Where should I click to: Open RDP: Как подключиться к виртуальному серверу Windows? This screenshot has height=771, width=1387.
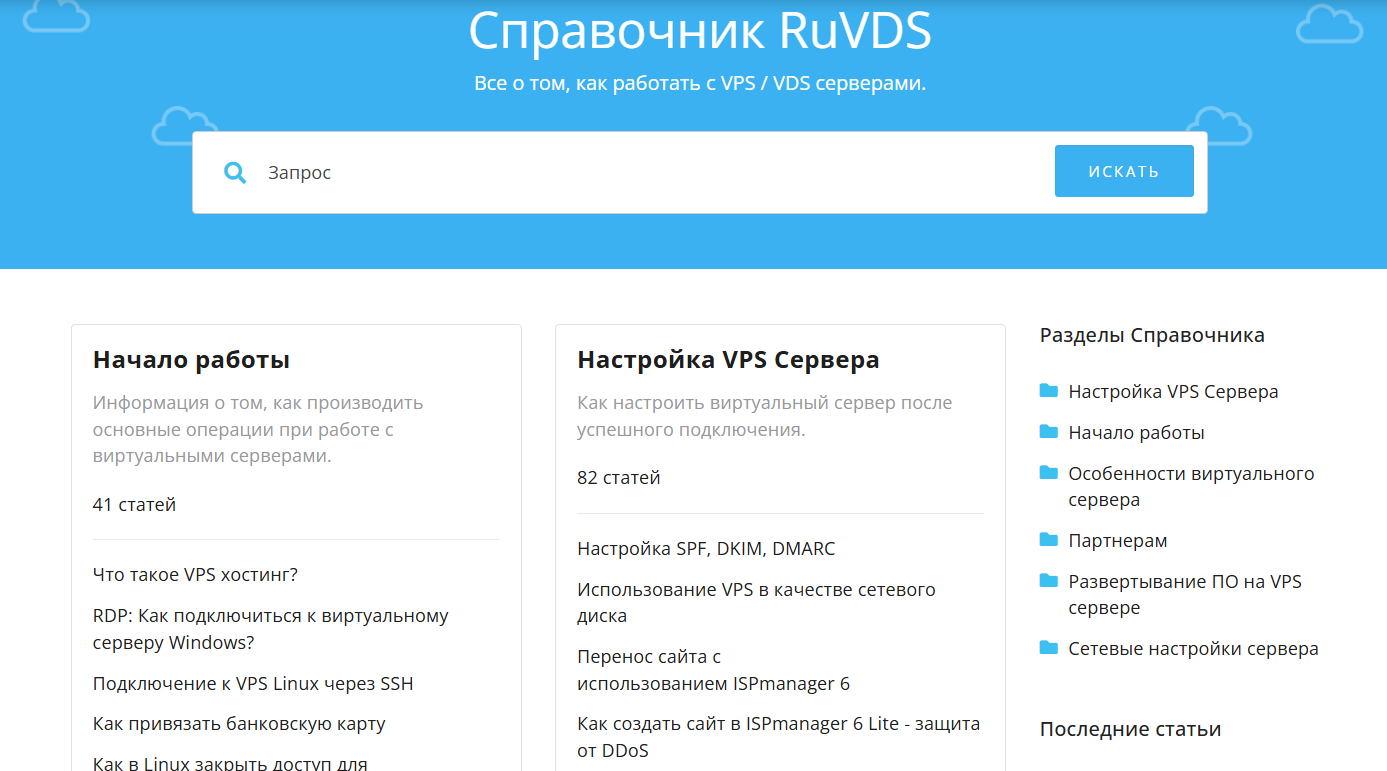270,629
